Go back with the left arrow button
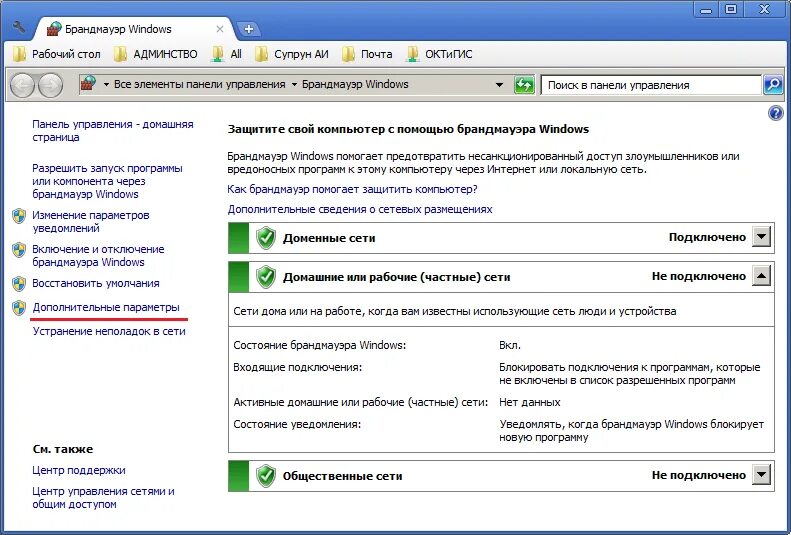Image resolution: width=791 pixels, height=535 pixels. point(22,85)
